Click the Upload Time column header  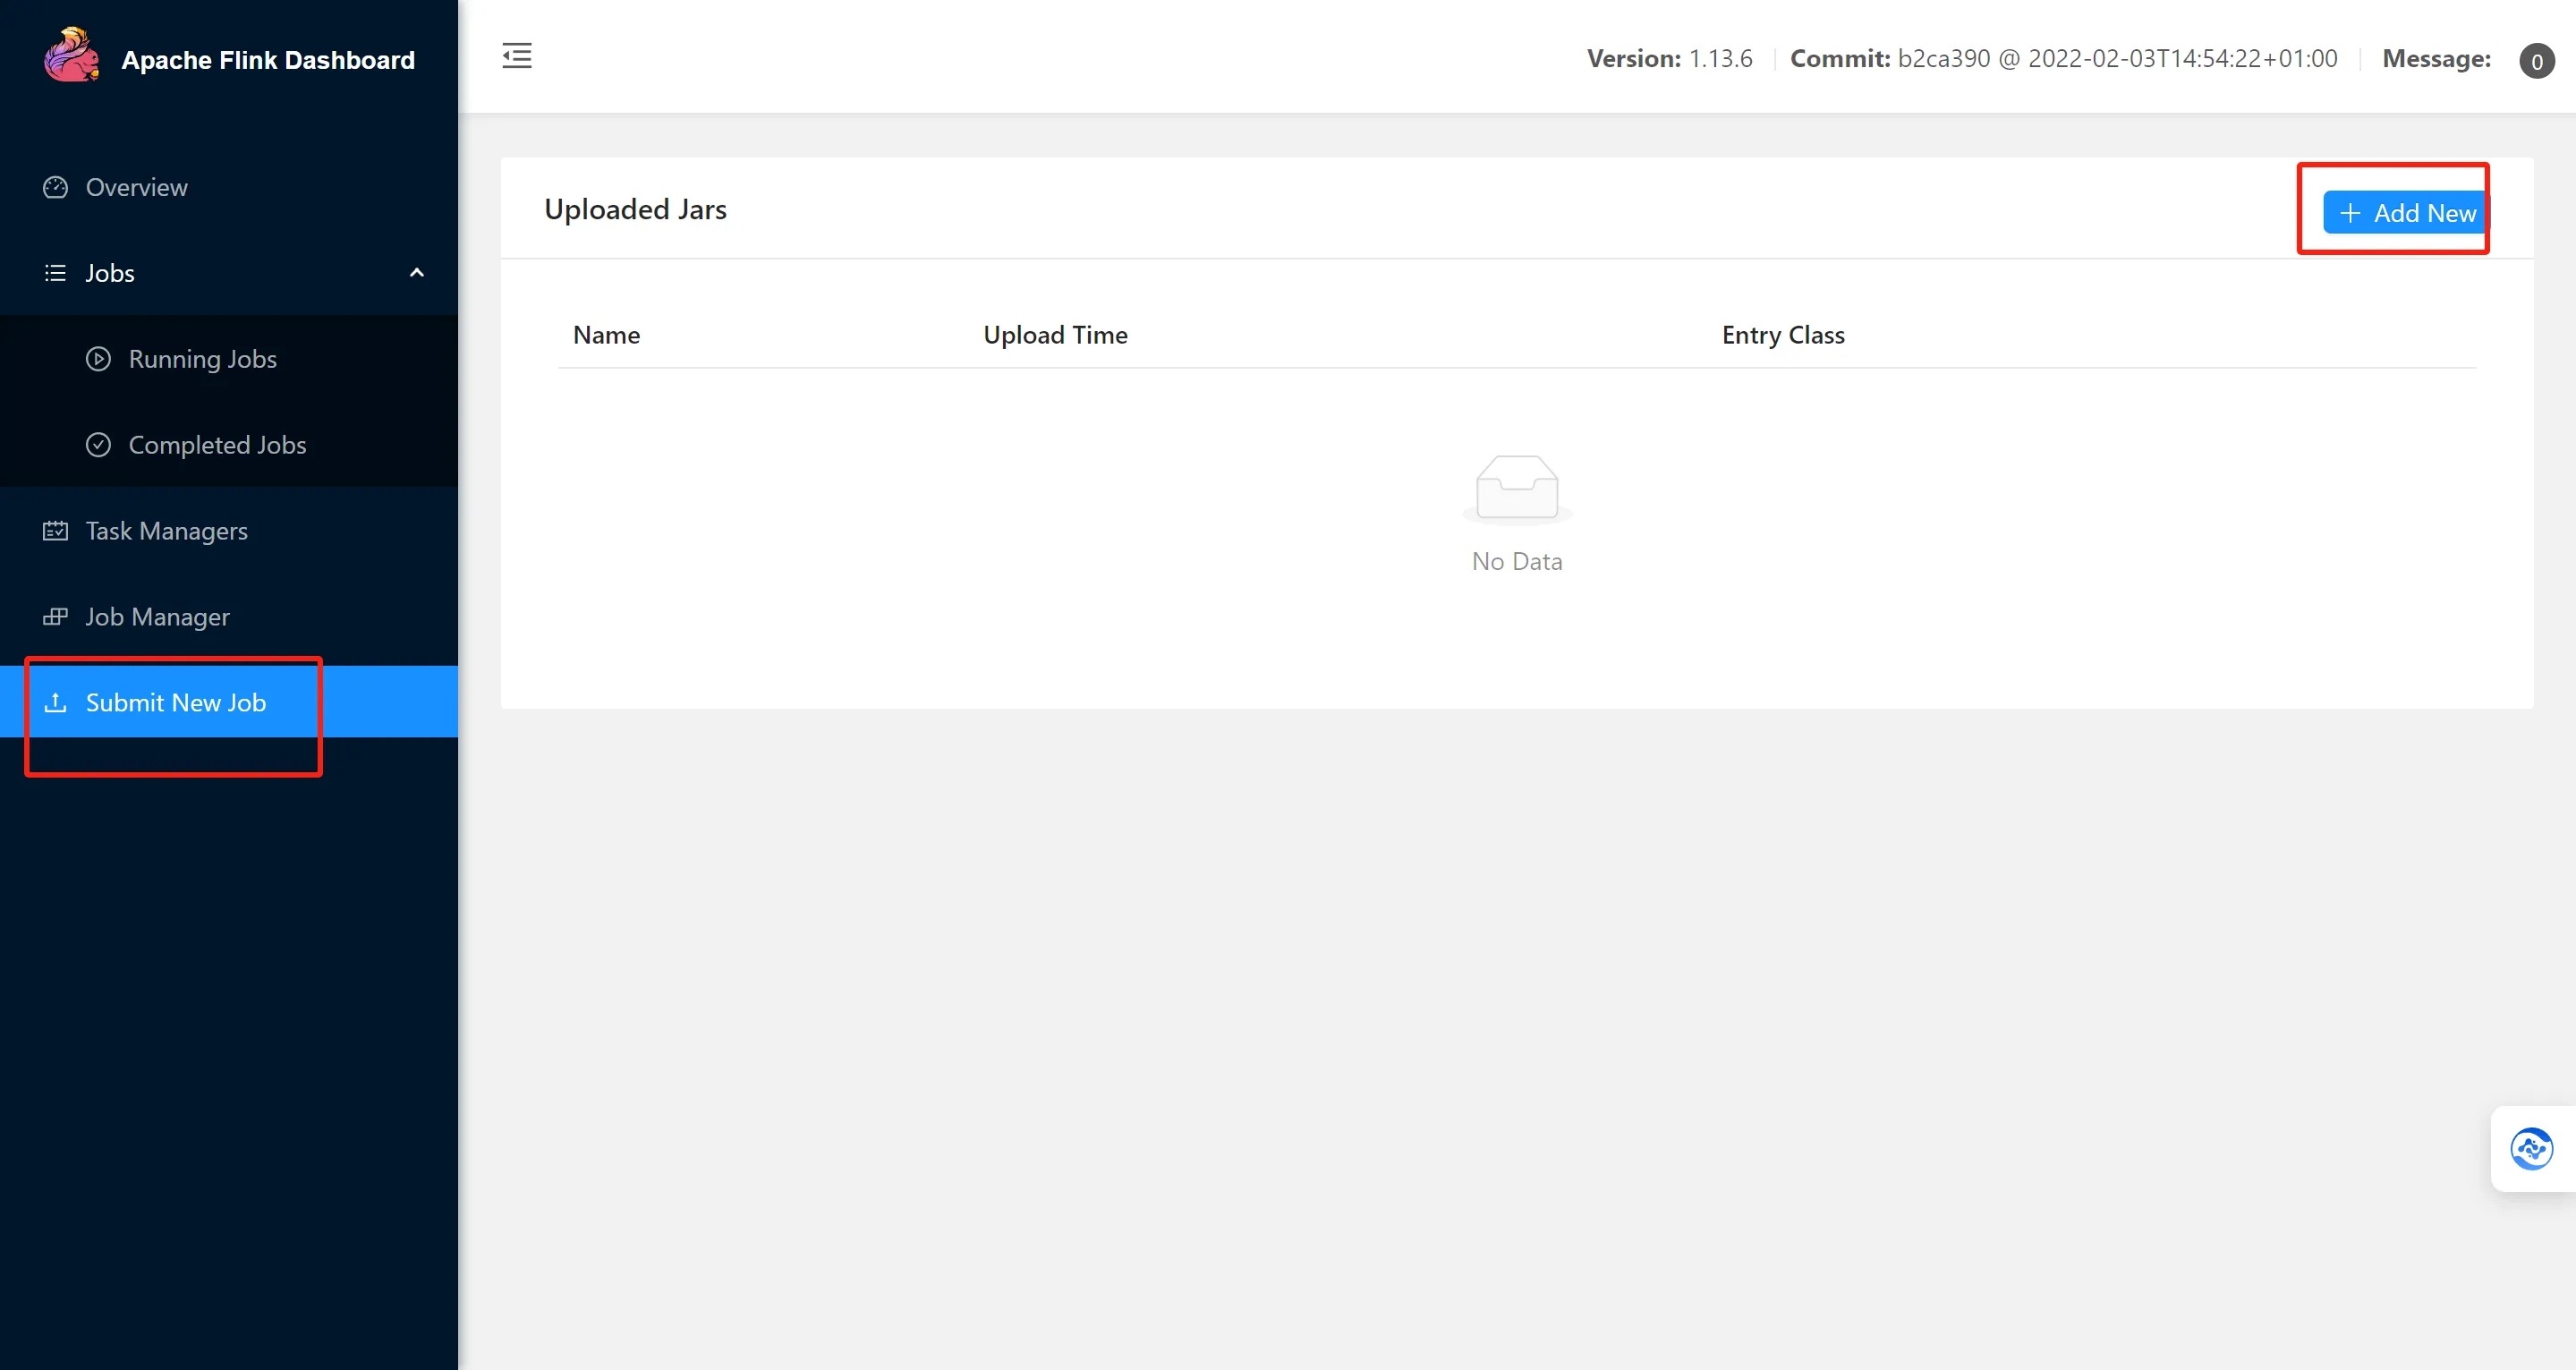point(1055,335)
